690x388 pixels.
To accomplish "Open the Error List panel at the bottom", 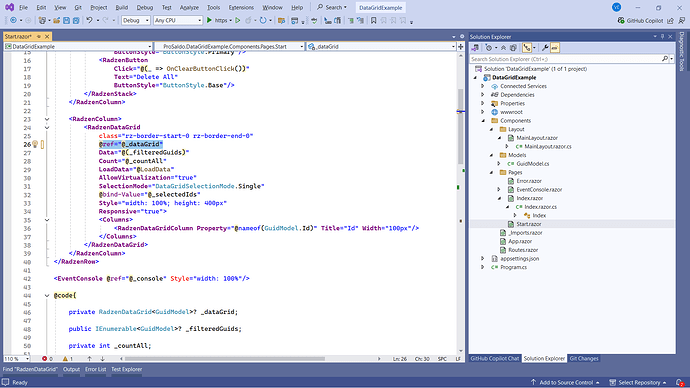I will point(95,369).
